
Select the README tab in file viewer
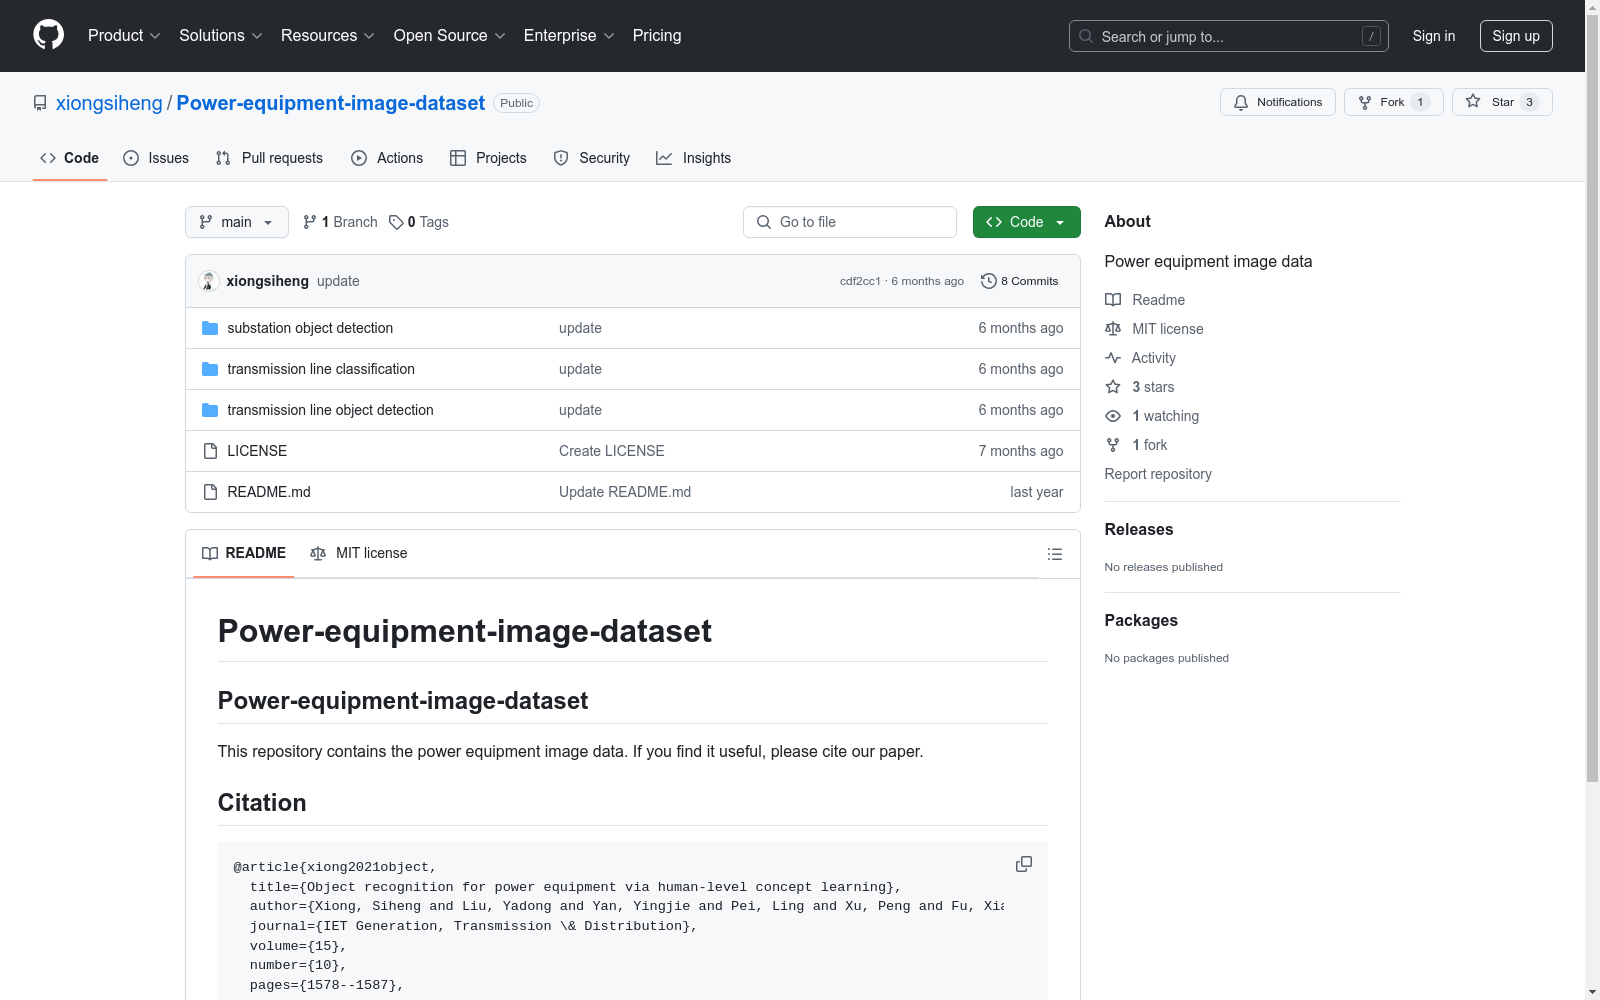(x=244, y=553)
